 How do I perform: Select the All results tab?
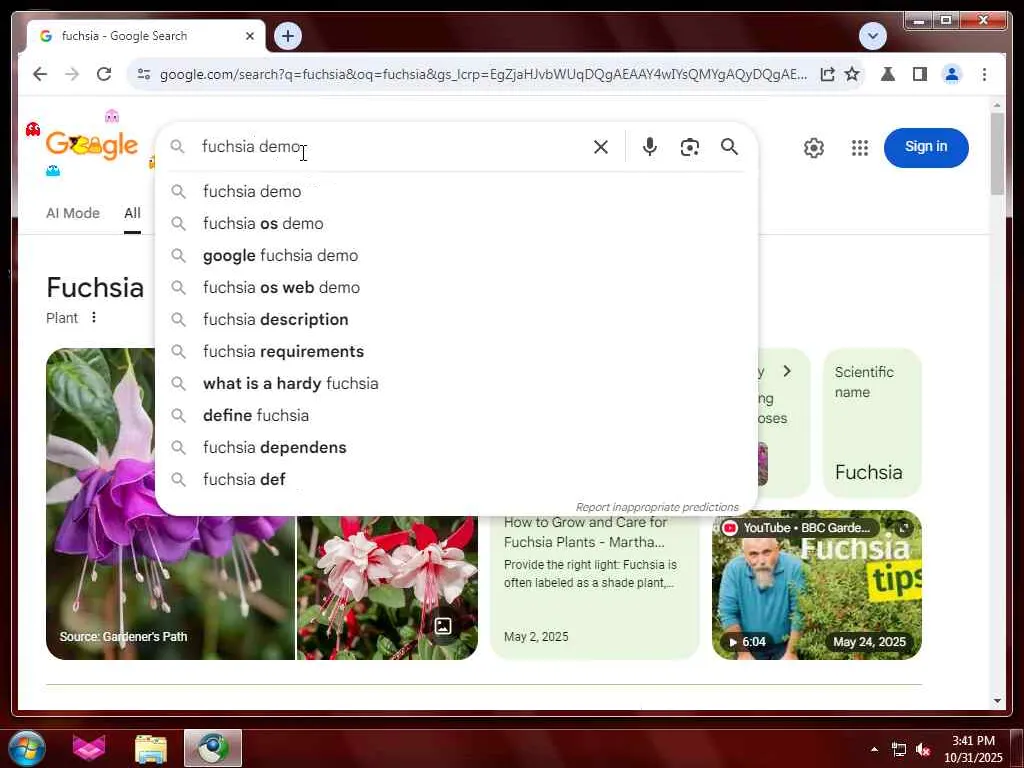(132, 213)
